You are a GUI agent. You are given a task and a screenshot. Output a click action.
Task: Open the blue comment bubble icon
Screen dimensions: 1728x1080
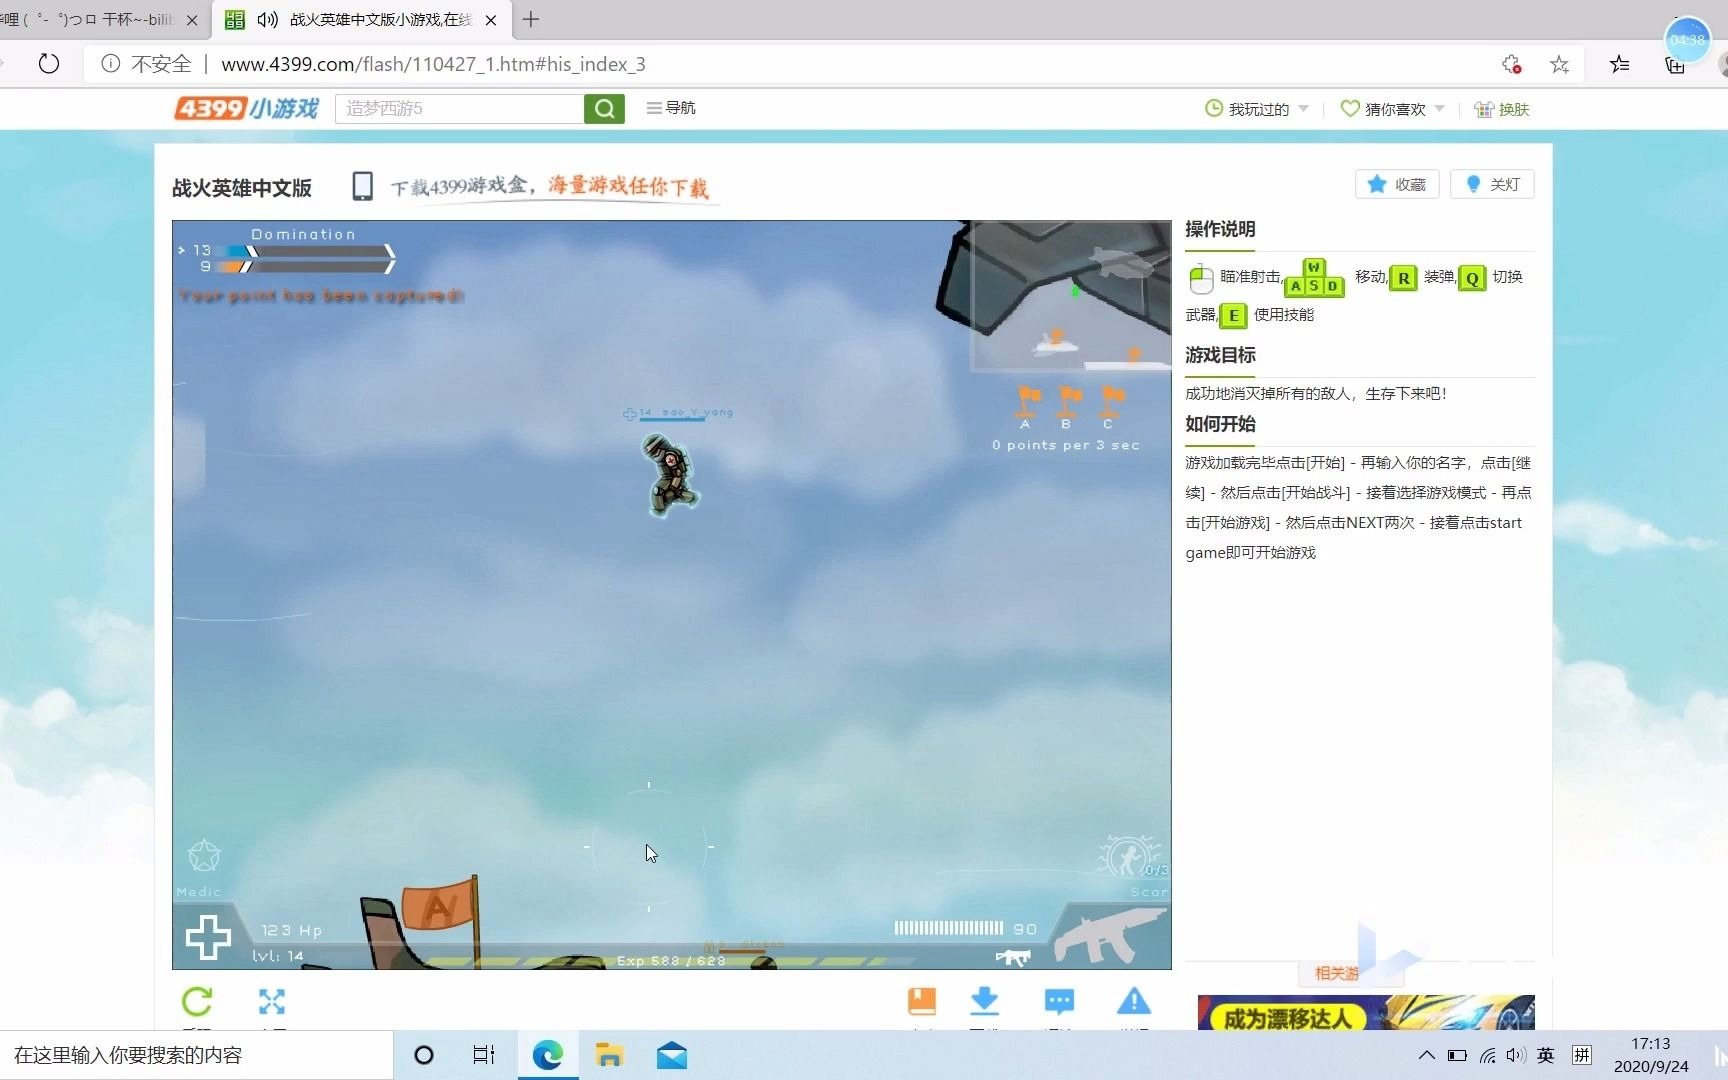(x=1059, y=1001)
